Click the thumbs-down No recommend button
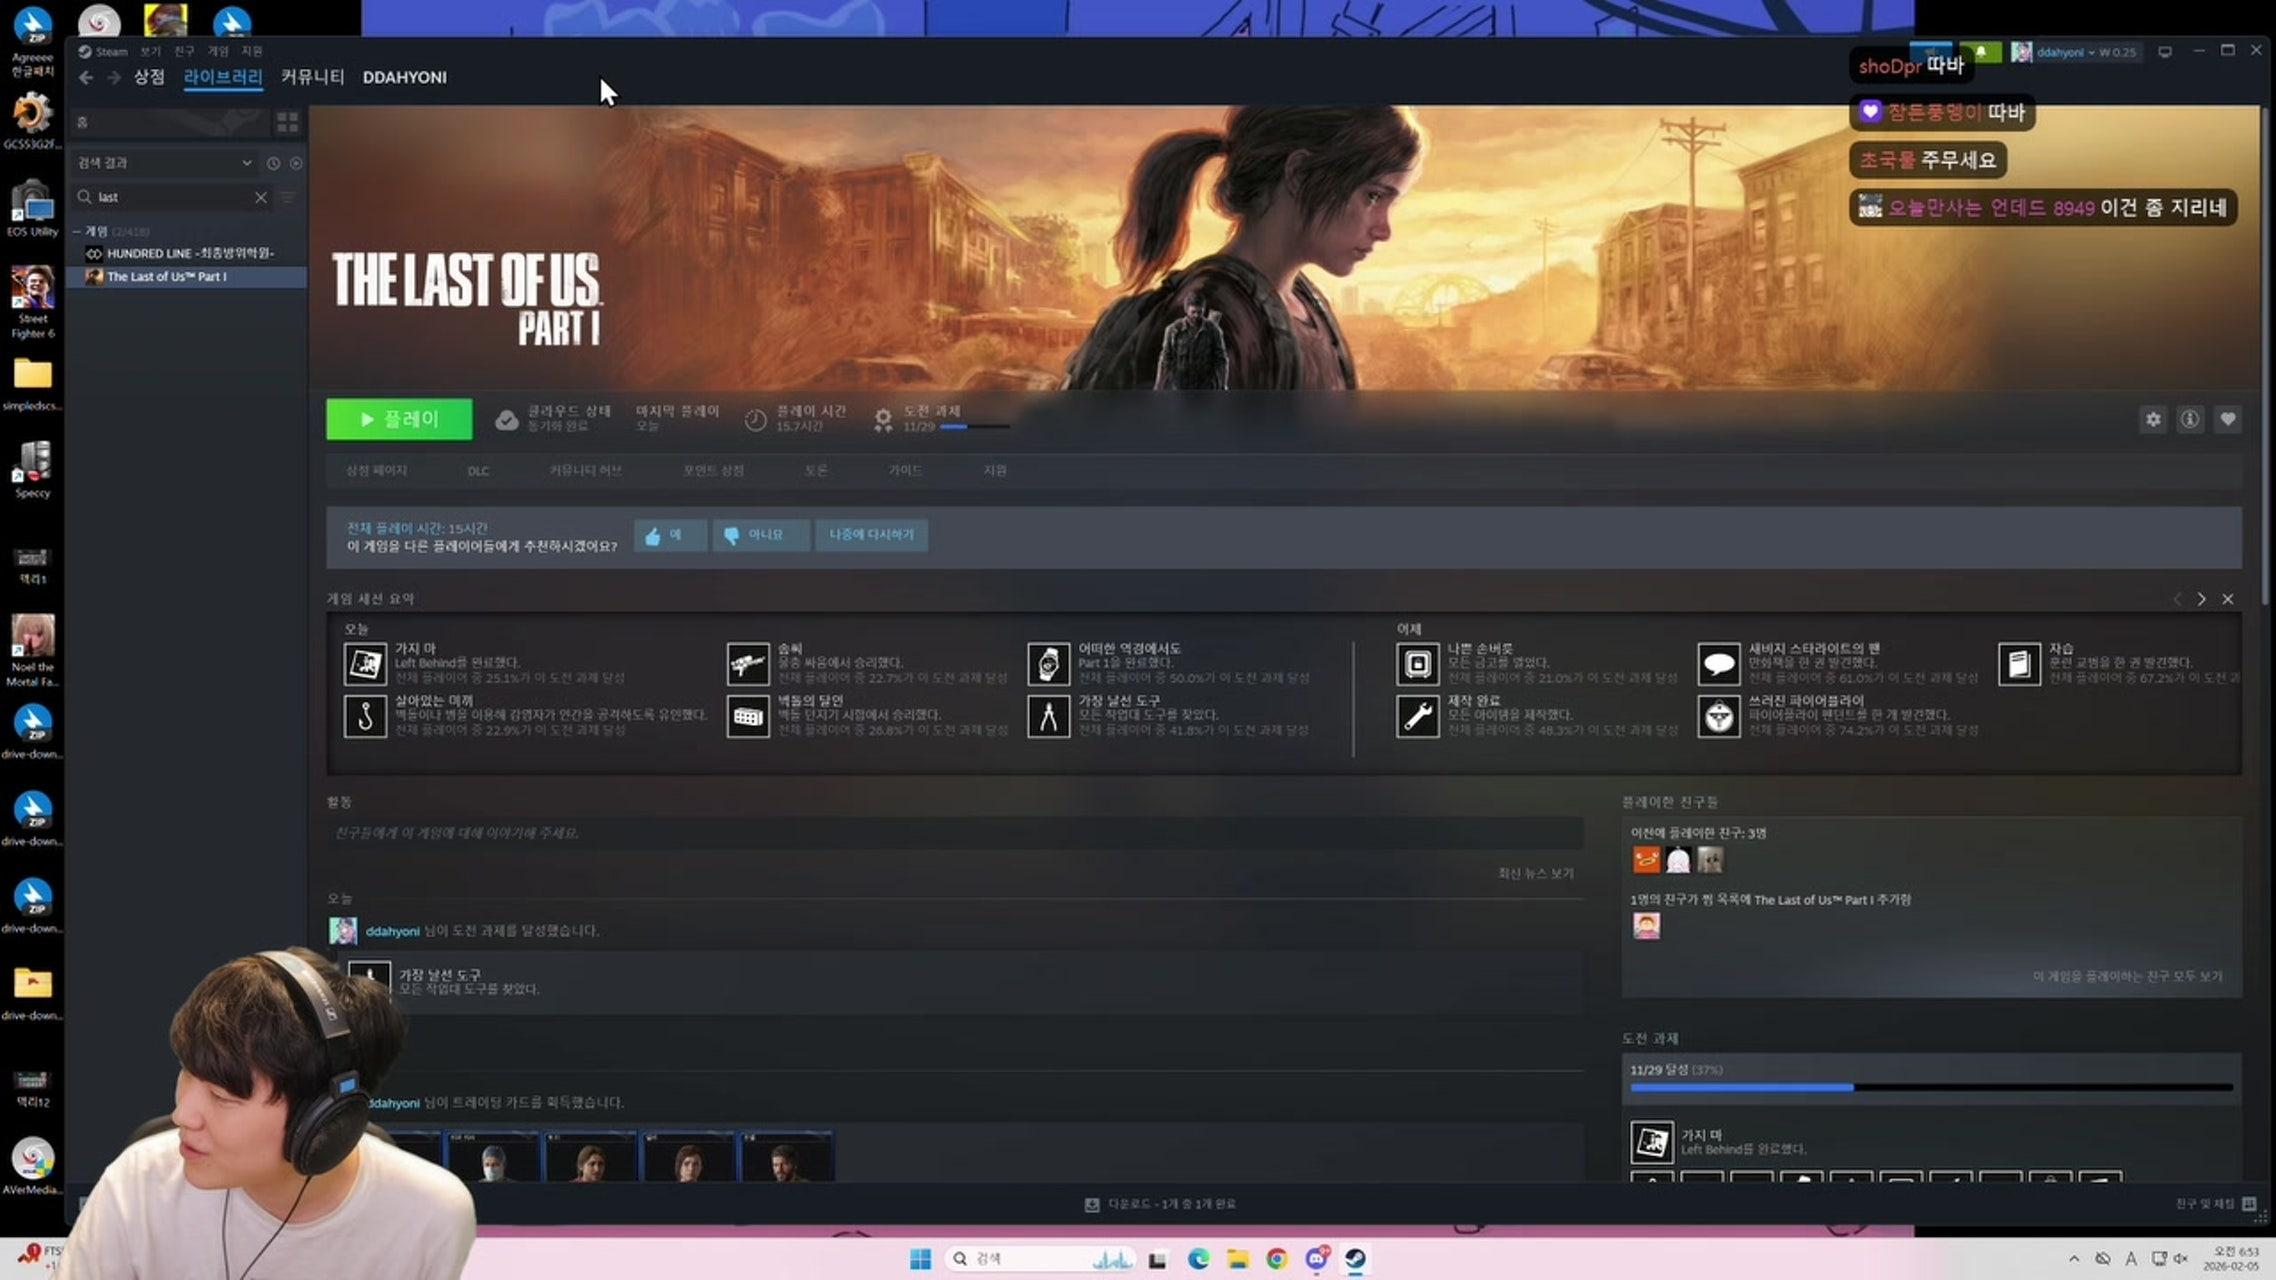Screen dimensions: 2276x1280 759,535
